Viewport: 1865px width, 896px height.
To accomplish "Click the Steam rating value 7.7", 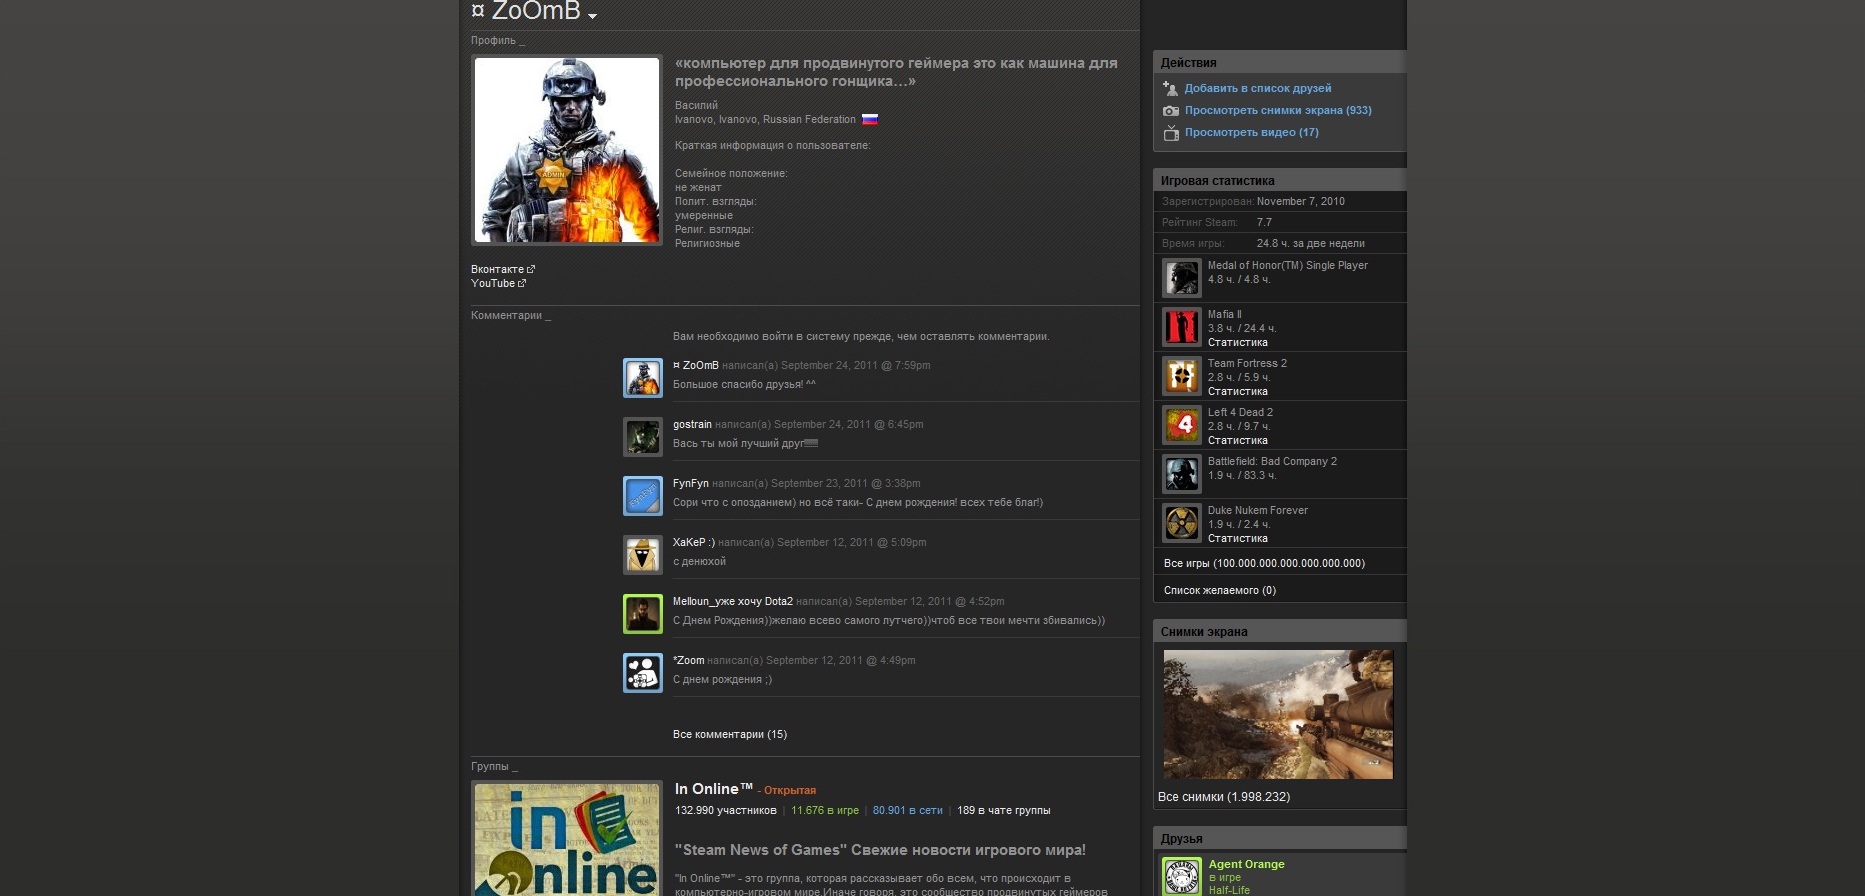I will point(1265,222).
